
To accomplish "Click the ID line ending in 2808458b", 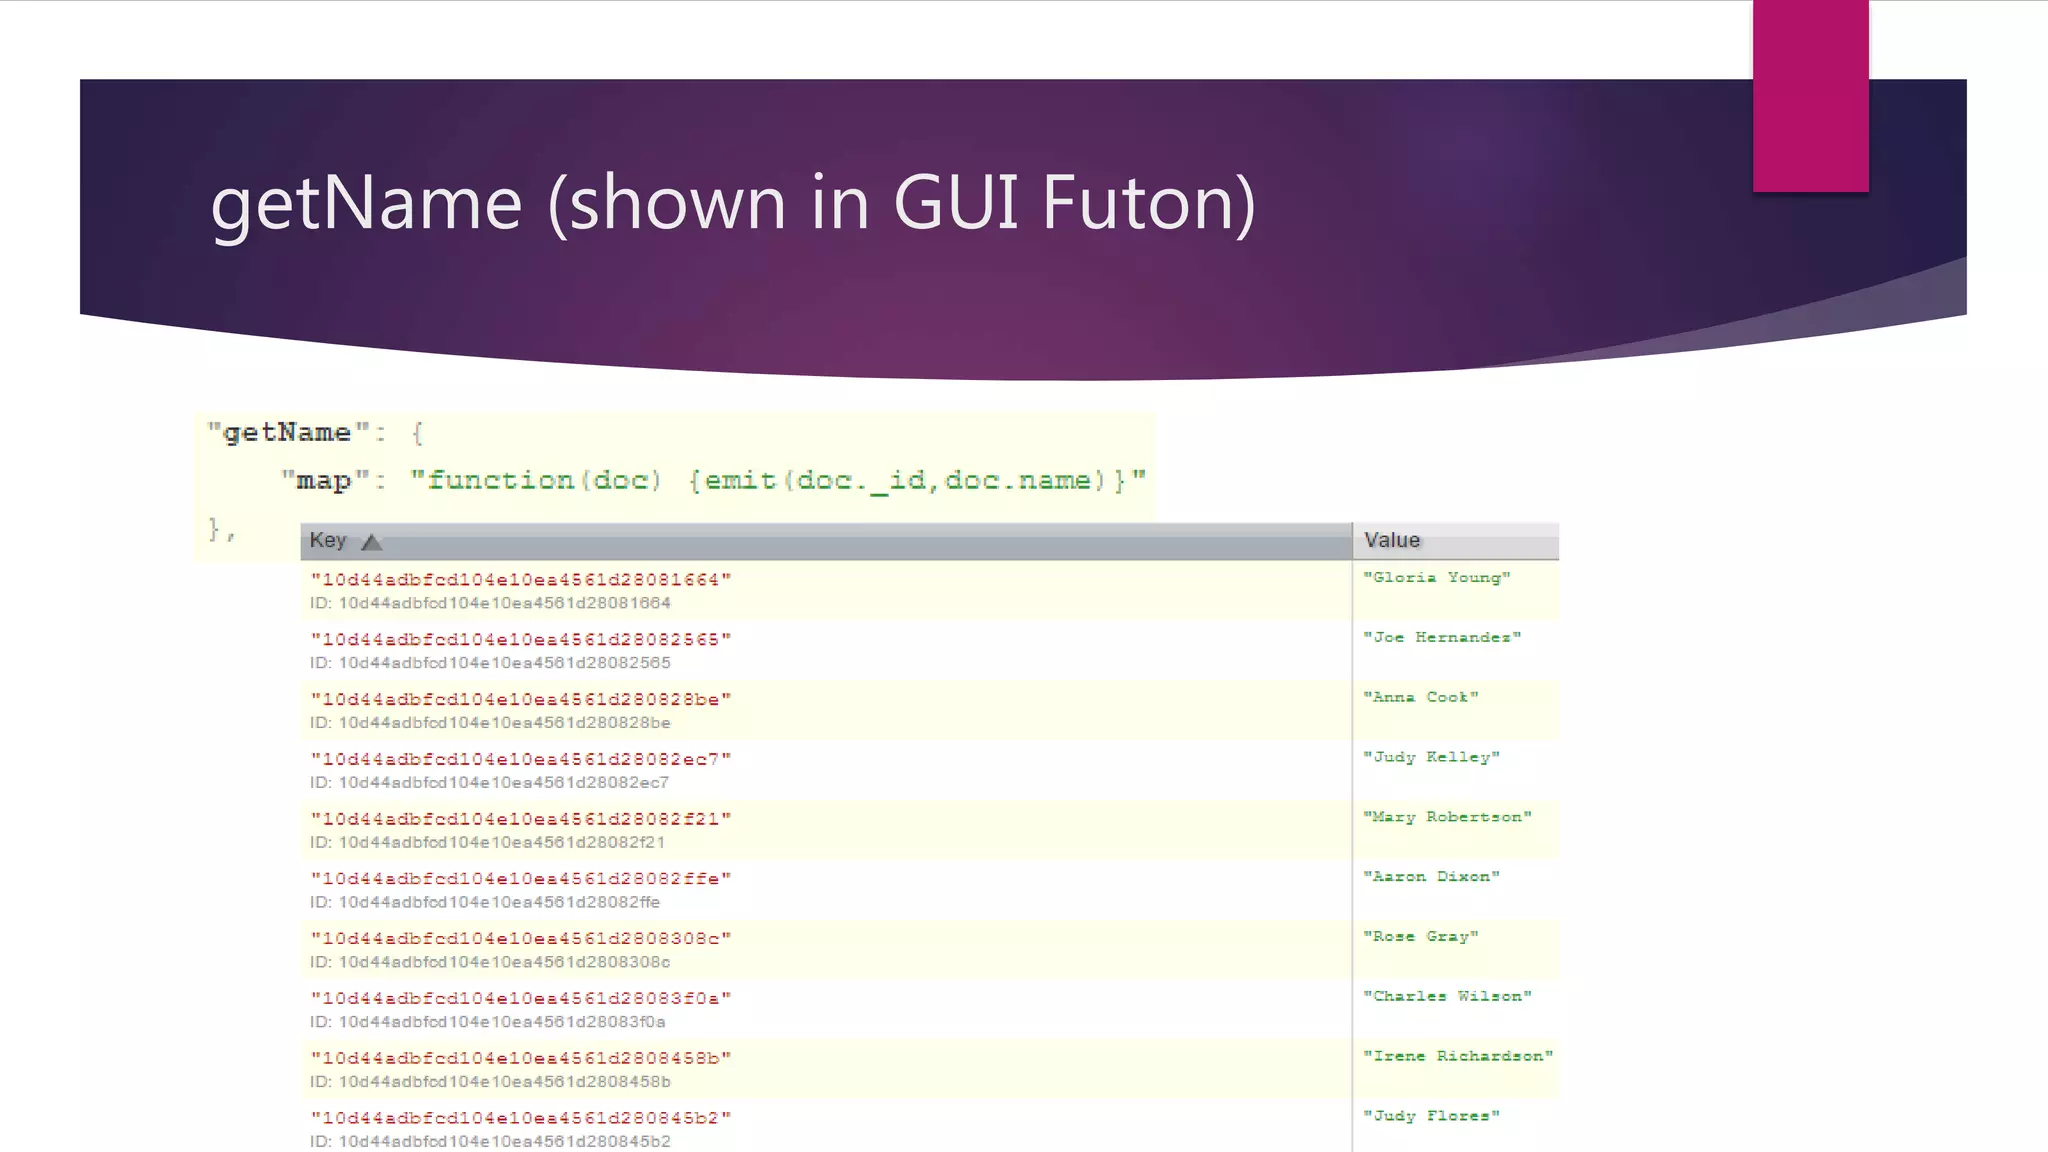I will pos(490,1082).
